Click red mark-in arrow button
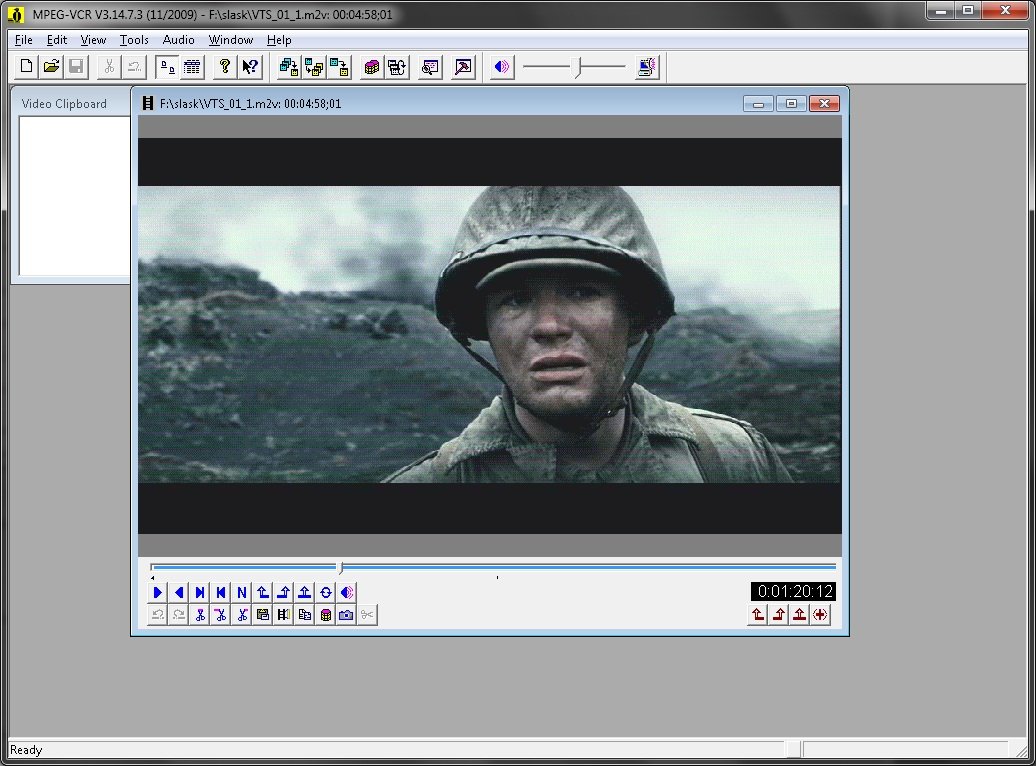The image size is (1036, 766). click(758, 615)
